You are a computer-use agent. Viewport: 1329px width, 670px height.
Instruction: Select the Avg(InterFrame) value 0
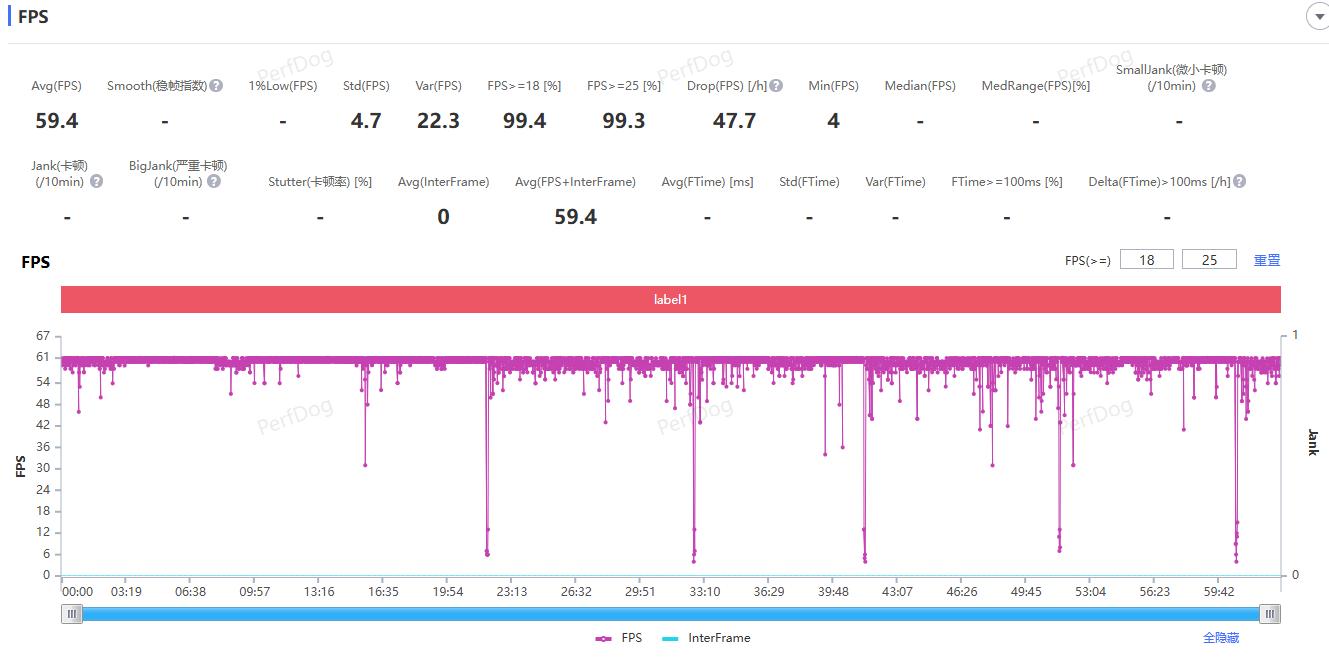point(443,217)
